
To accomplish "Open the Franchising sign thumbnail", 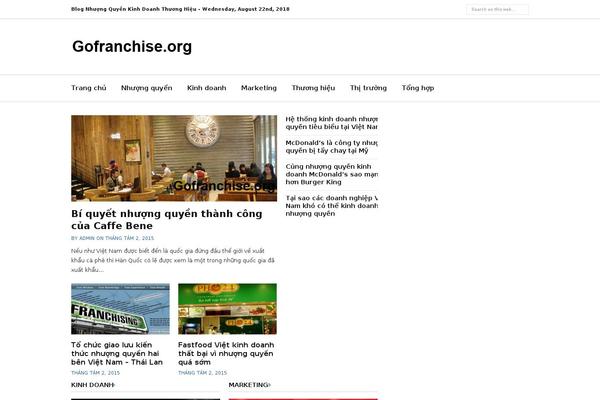I will [x=120, y=309].
